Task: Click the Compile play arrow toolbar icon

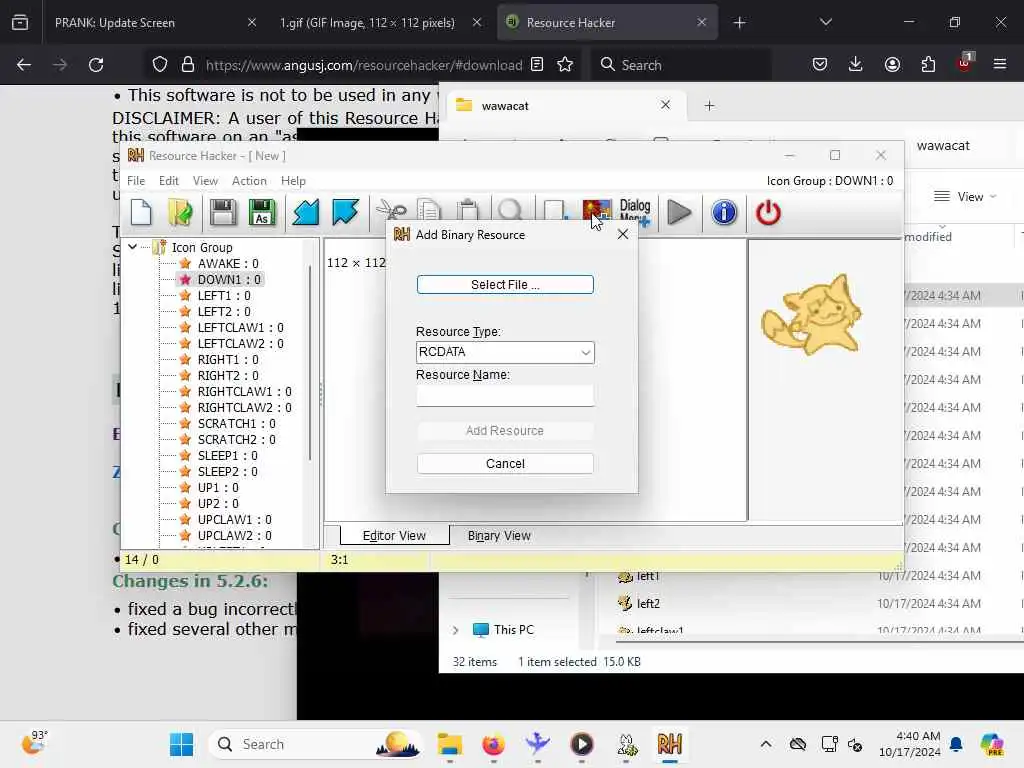Action: coord(679,212)
